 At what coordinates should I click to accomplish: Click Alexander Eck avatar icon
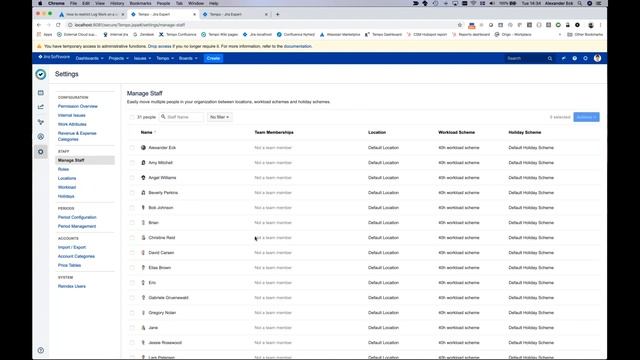pos(143,147)
